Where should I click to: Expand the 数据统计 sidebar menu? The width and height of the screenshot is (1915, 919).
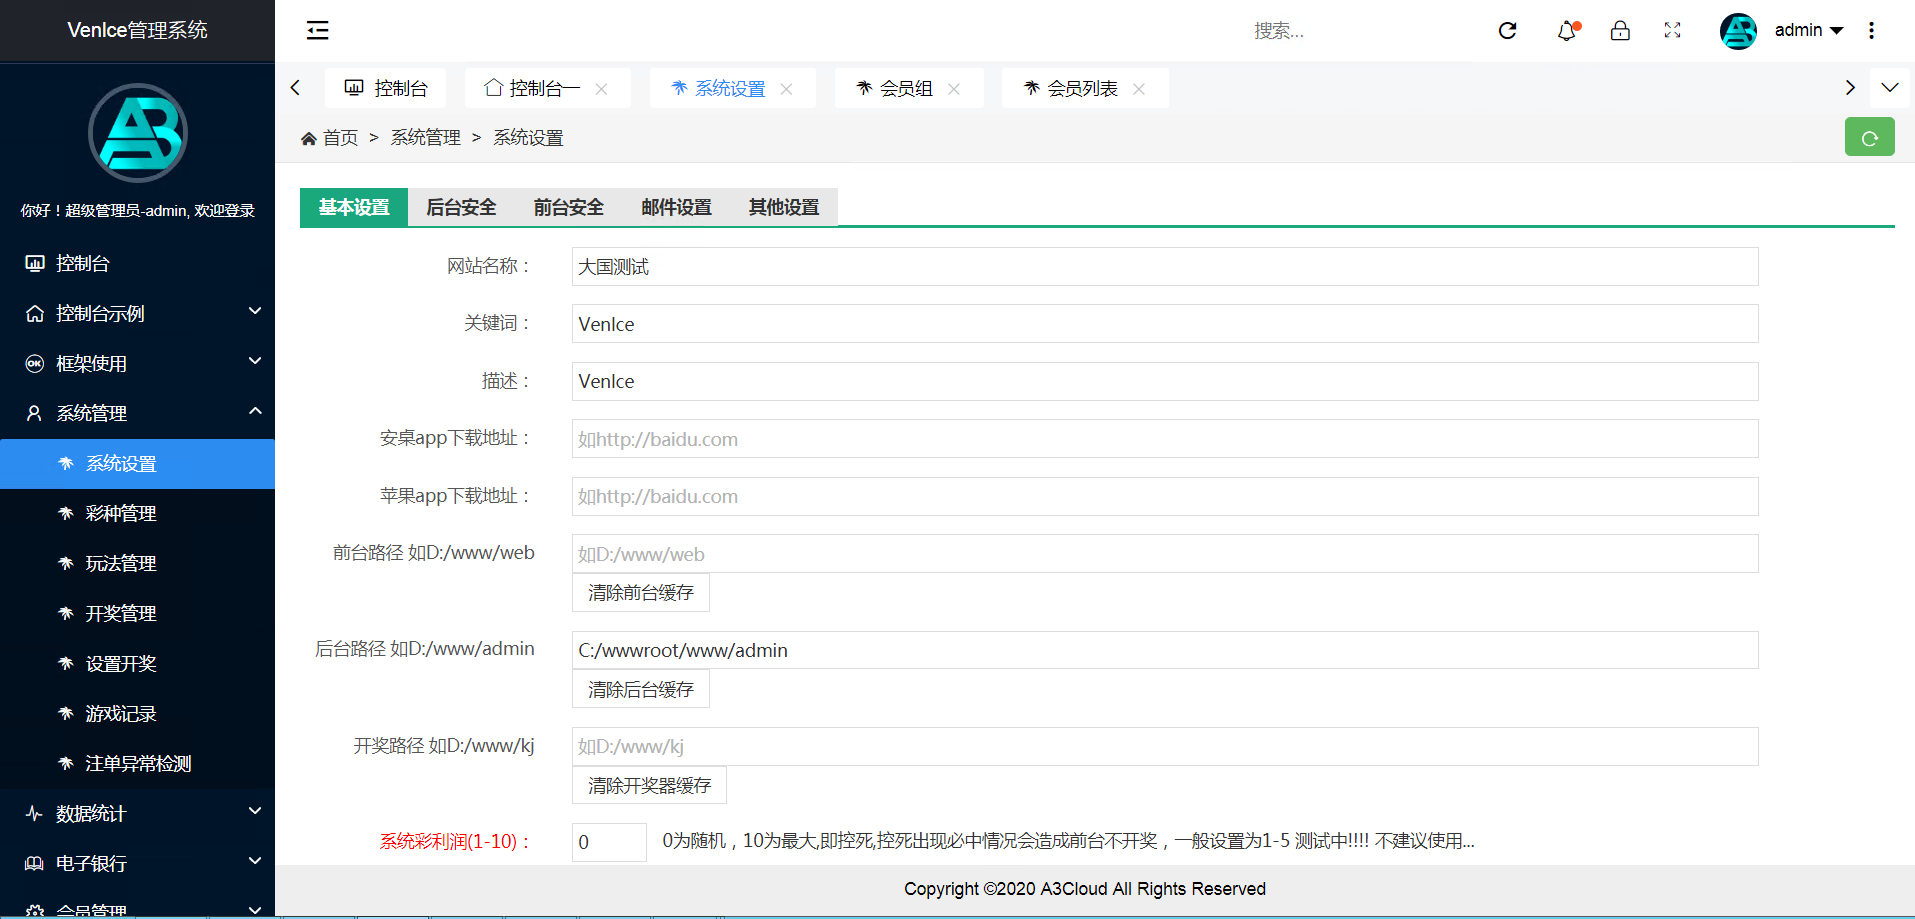(x=137, y=813)
